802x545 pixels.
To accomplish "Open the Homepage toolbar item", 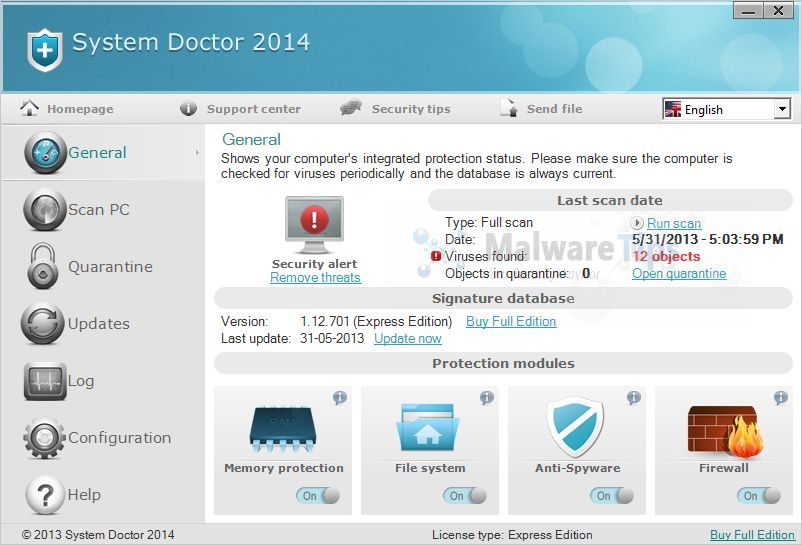I will (x=67, y=108).
